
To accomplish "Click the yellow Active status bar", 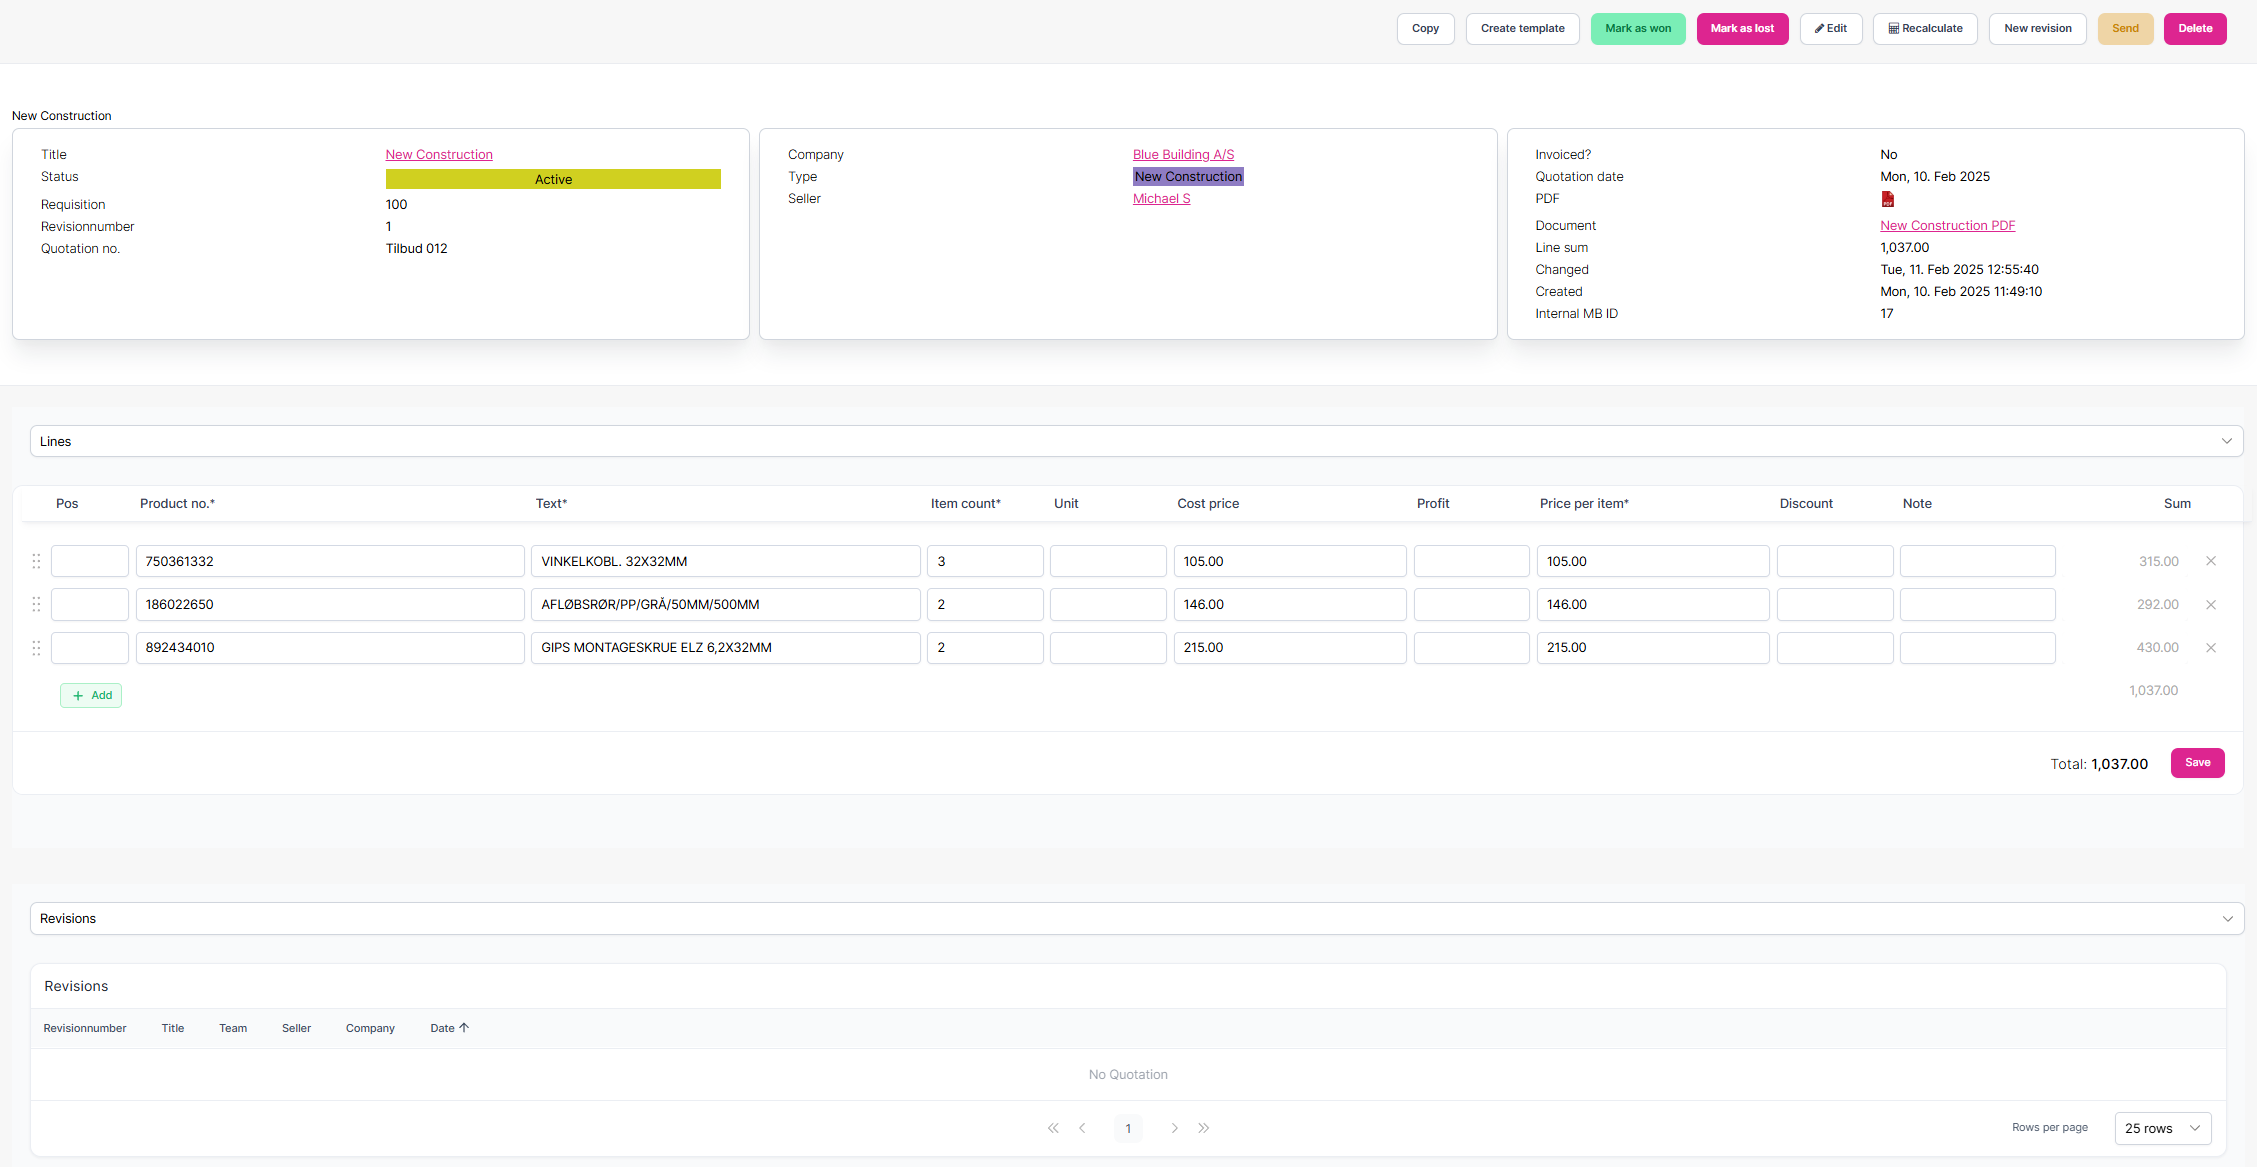I will point(553,180).
